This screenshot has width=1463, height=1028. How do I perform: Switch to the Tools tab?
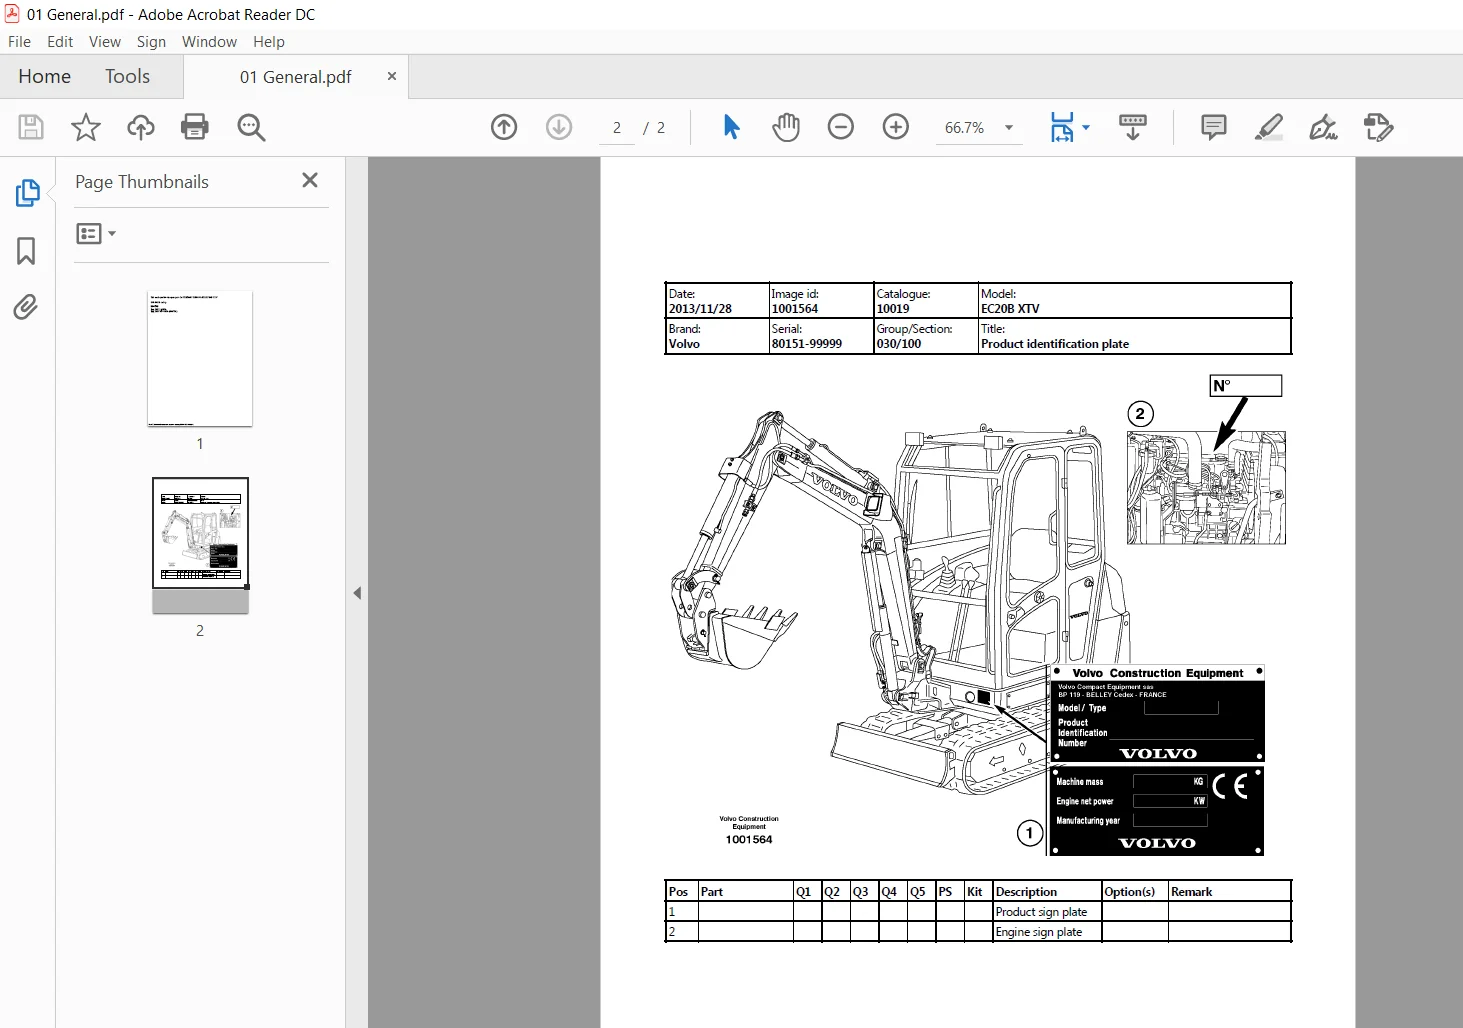[x=127, y=77]
